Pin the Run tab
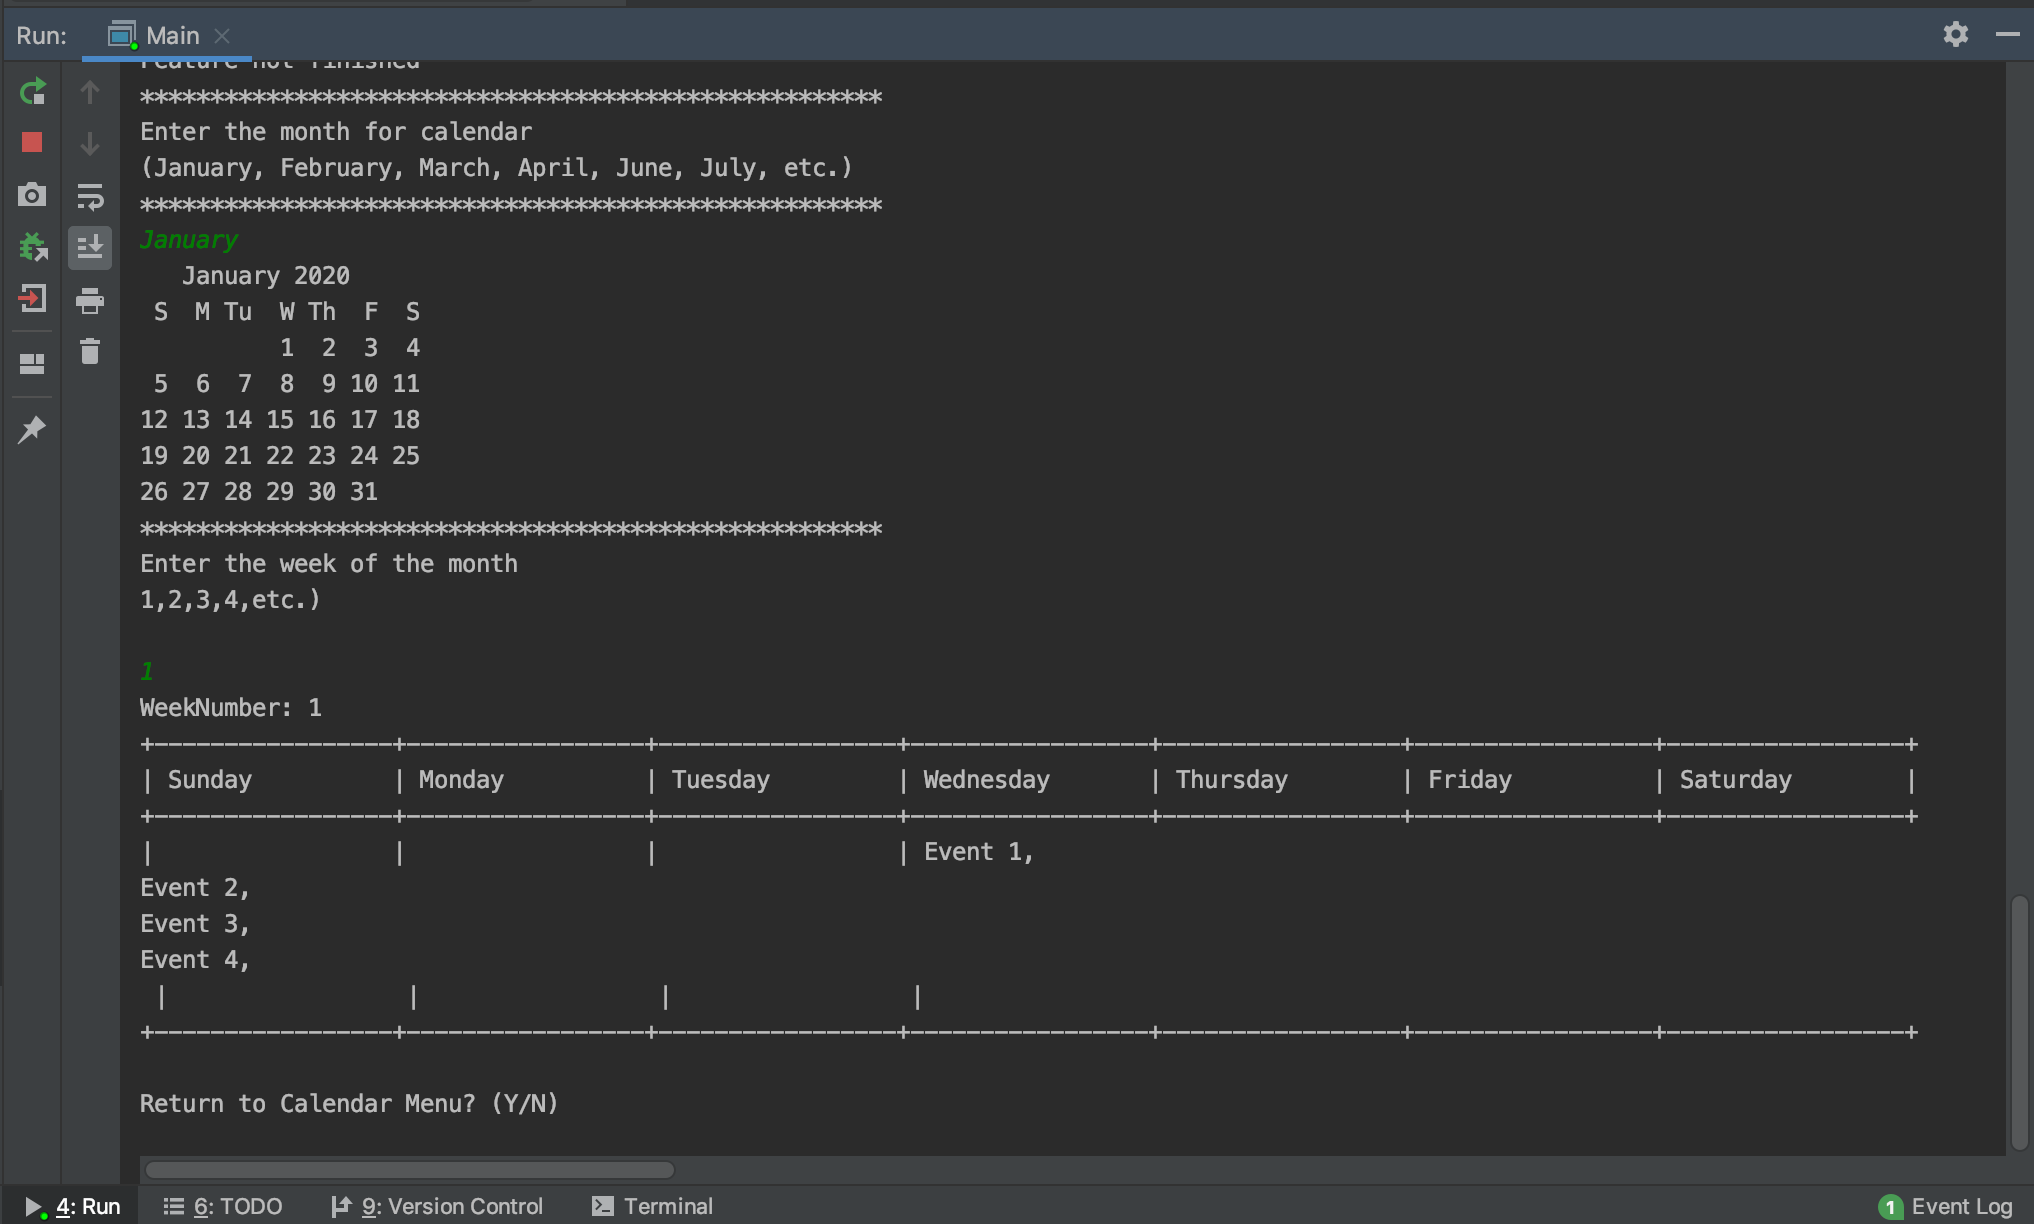2034x1224 pixels. click(32, 430)
